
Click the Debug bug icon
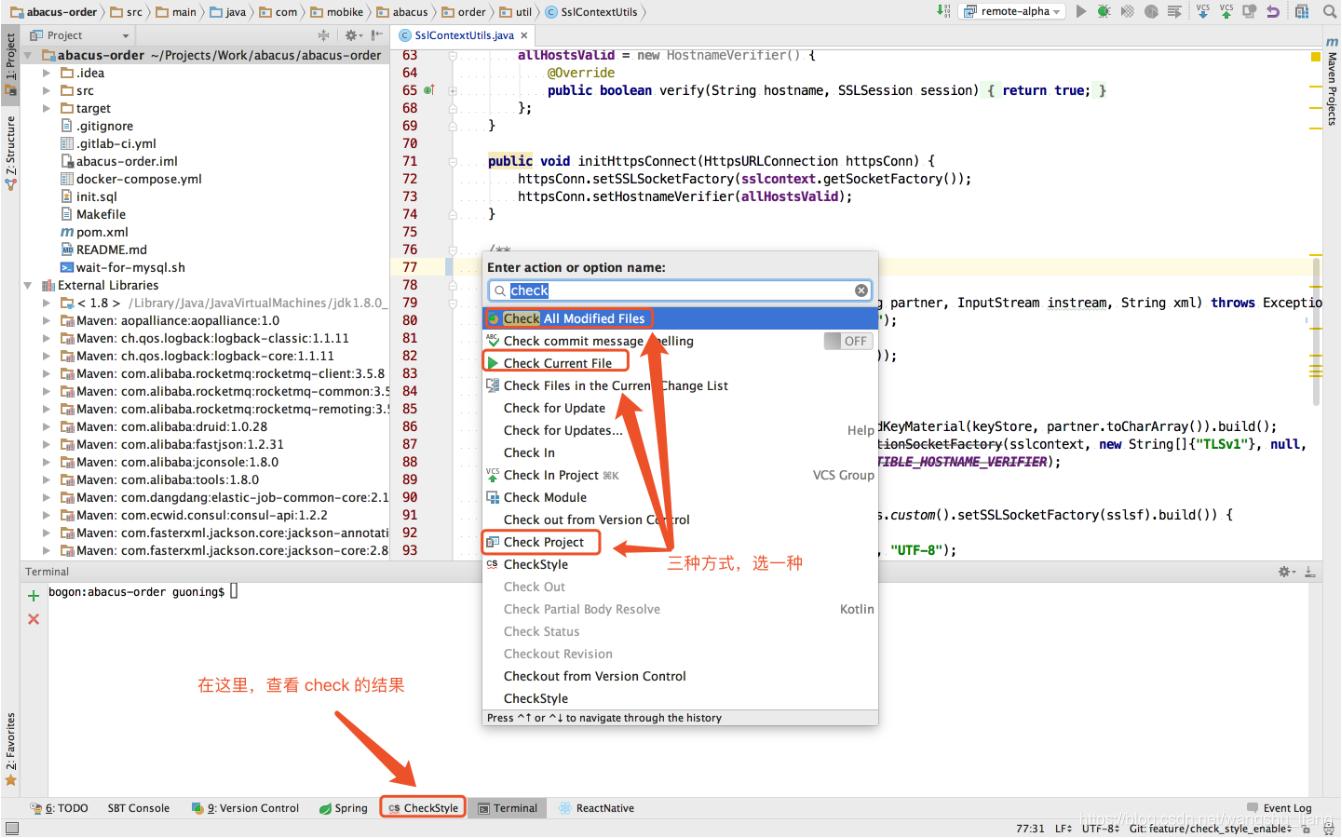click(1104, 12)
